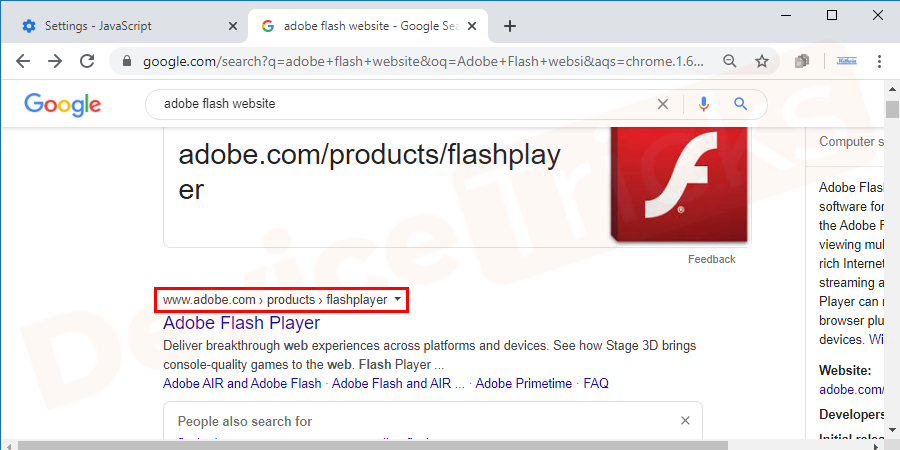Reload the page with the refresh icon

pyautogui.click(x=87, y=61)
